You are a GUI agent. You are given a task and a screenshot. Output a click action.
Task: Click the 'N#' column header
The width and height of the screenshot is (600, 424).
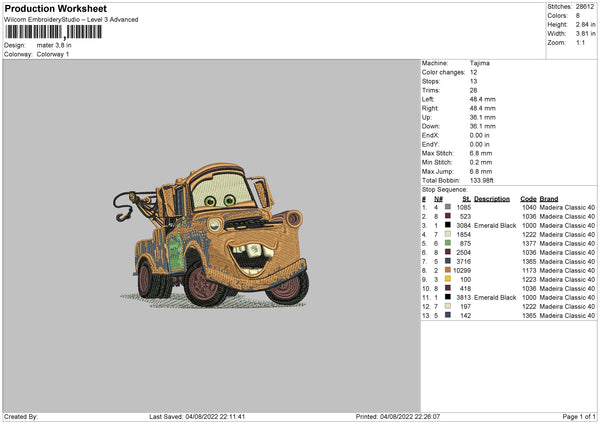[438, 199]
